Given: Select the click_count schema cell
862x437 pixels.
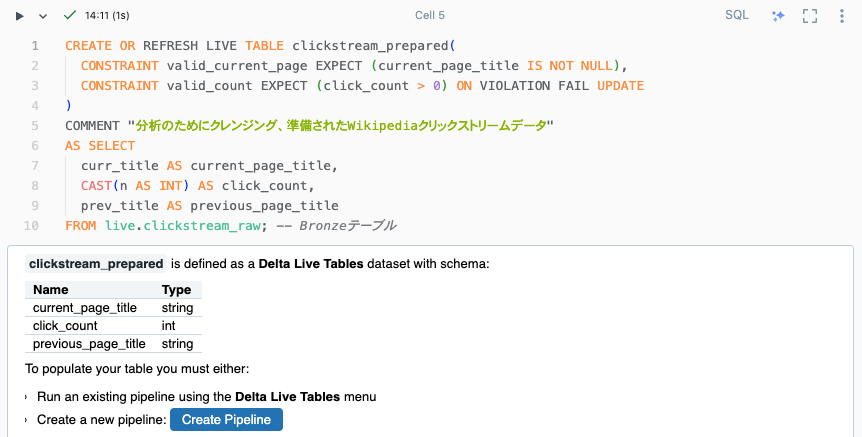Looking at the screenshot, I should [x=65, y=326].
